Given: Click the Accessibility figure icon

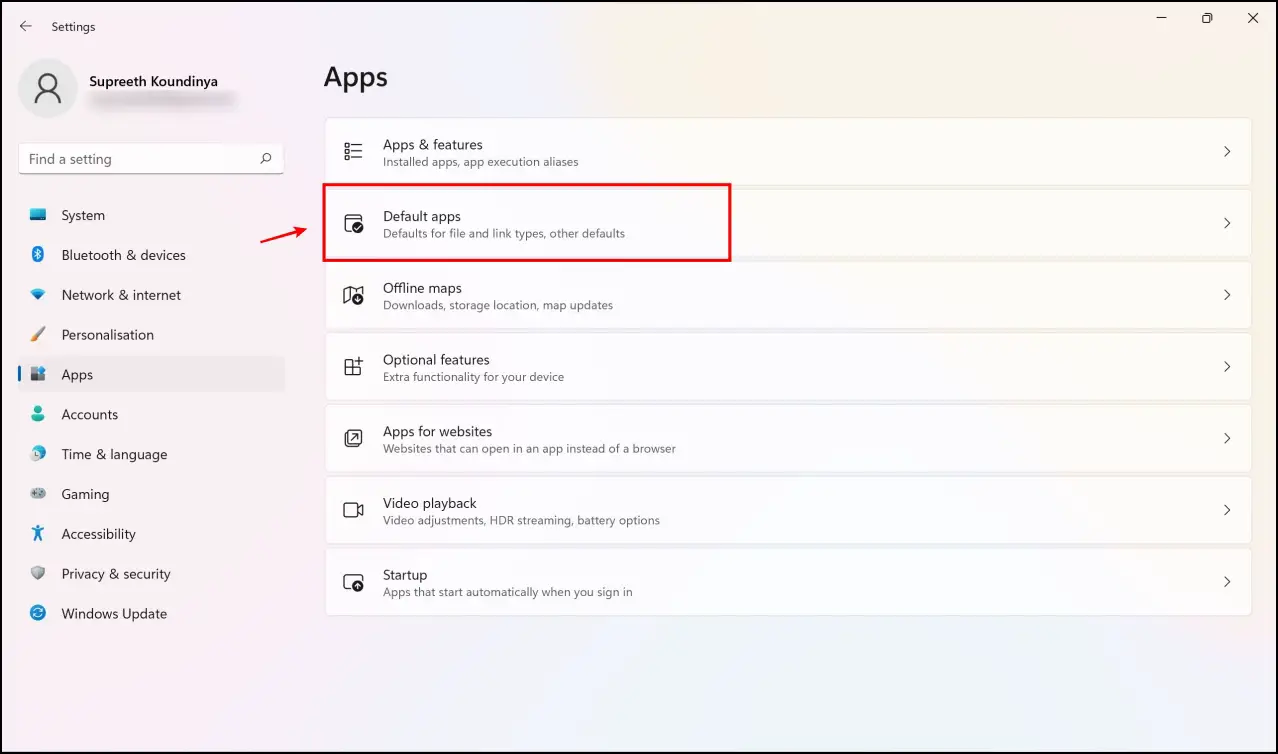Looking at the screenshot, I should pyautogui.click(x=38, y=534).
